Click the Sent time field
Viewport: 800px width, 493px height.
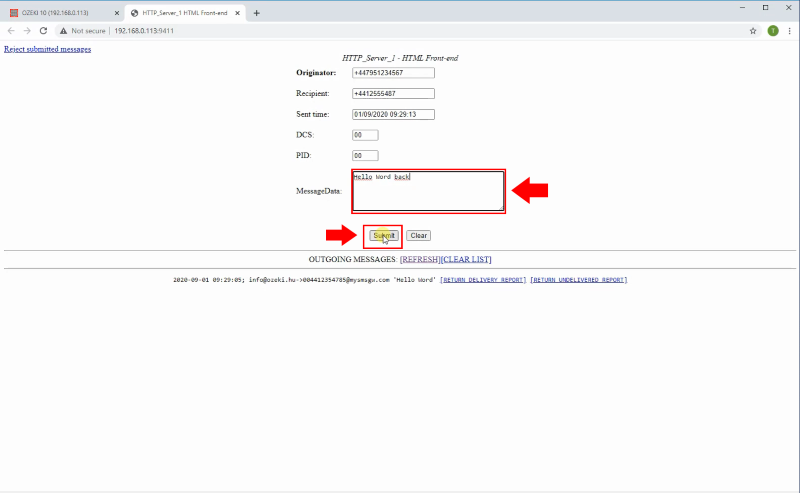pos(393,114)
